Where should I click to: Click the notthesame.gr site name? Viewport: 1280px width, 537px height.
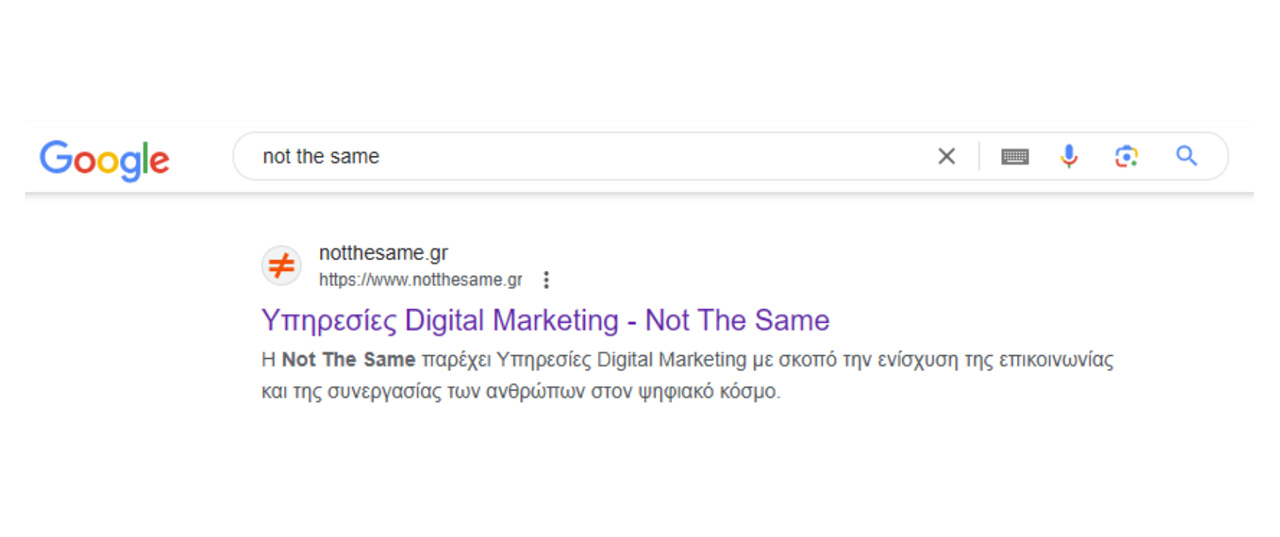pos(384,253)
